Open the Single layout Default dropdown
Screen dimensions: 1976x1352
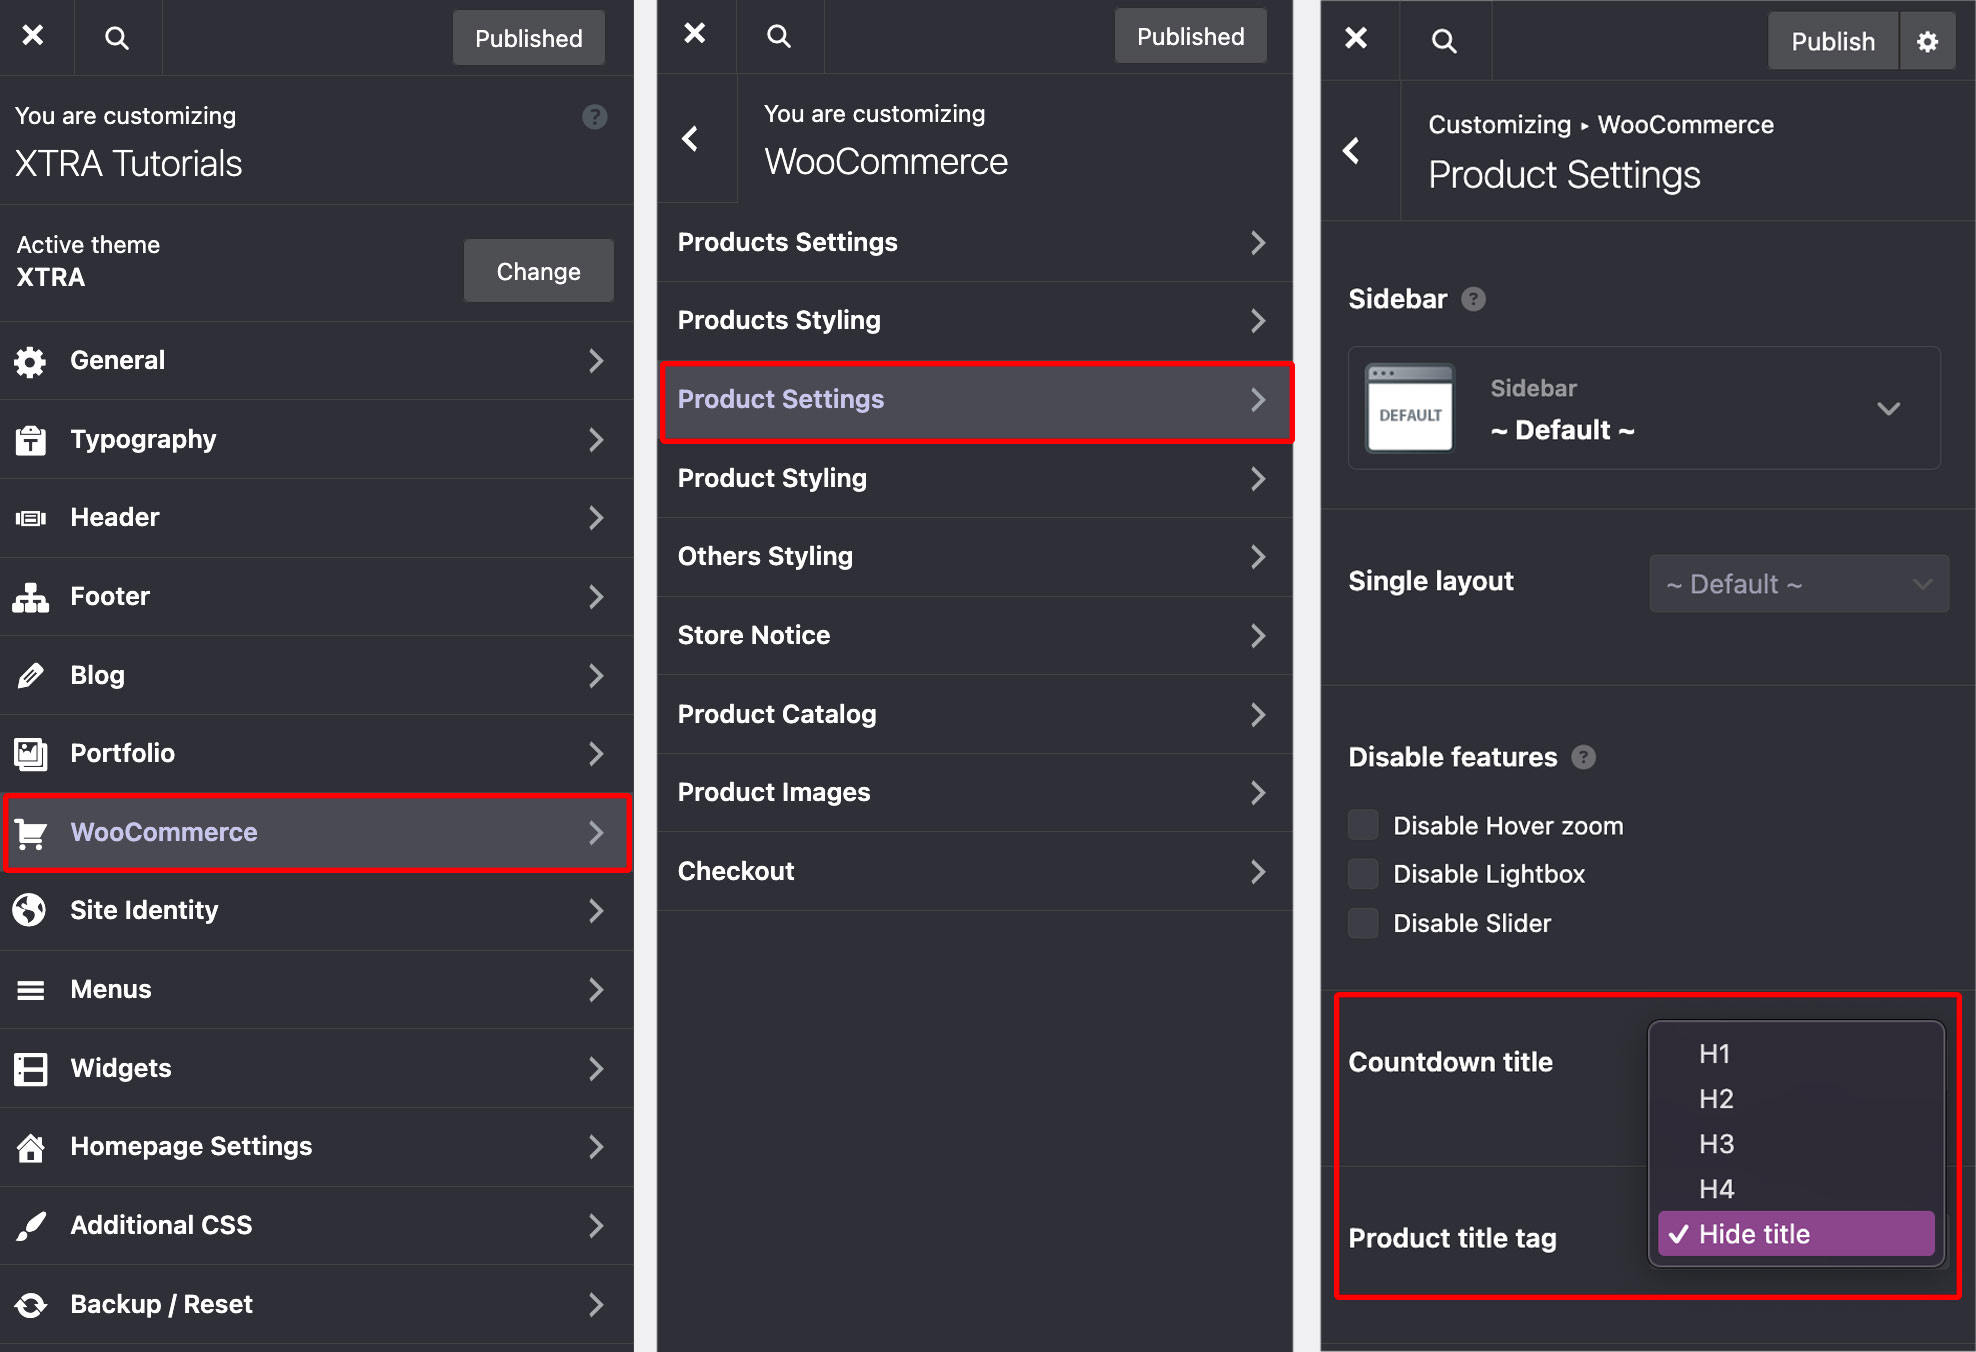(x=1798, y=584)
